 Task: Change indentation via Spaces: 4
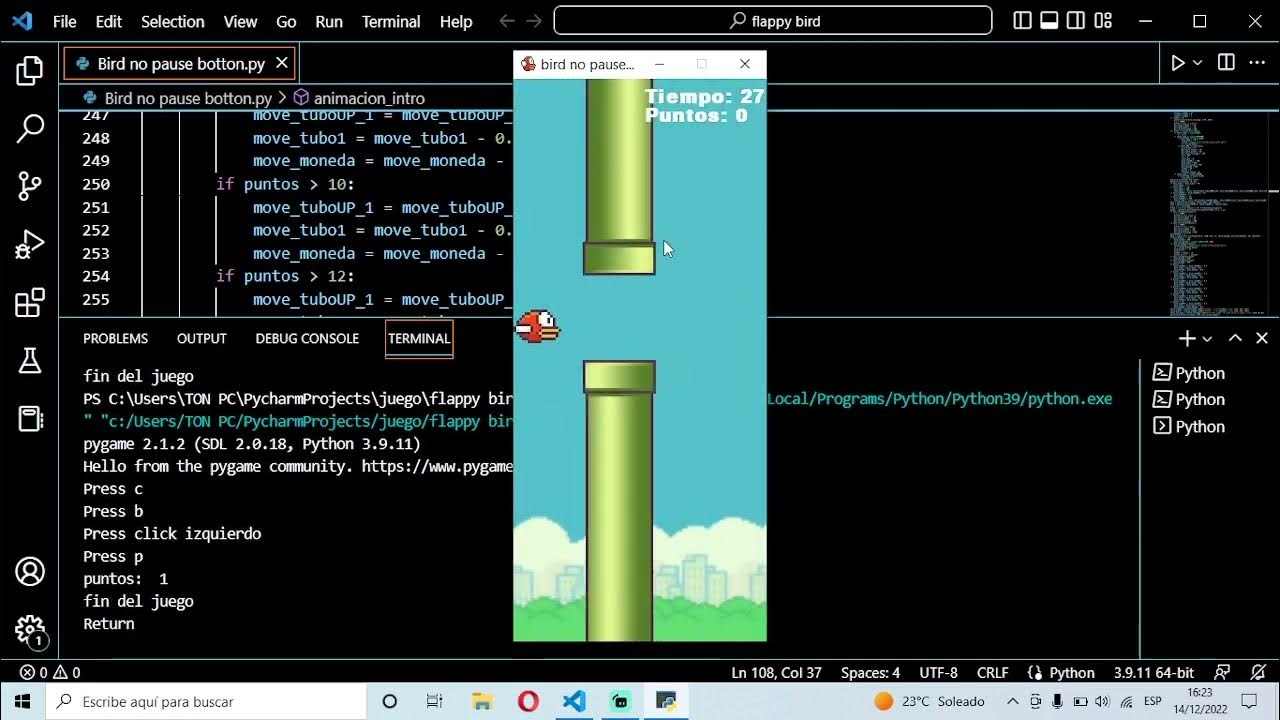(x=870, y=673)
